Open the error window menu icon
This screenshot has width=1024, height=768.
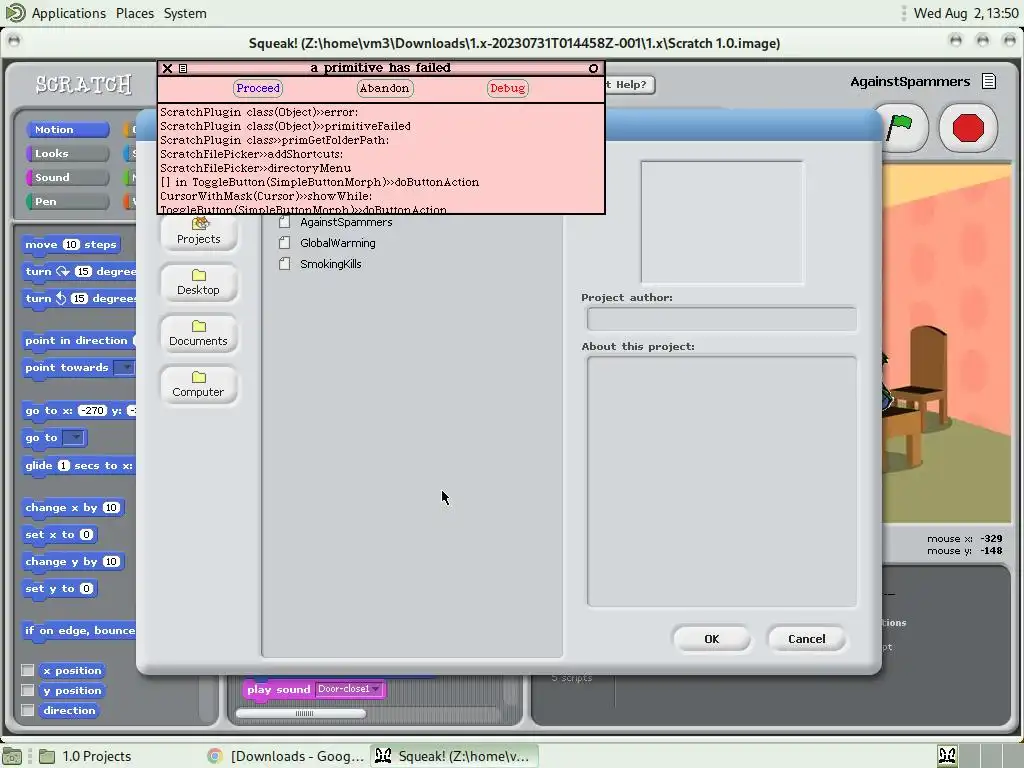click(183, 68)
